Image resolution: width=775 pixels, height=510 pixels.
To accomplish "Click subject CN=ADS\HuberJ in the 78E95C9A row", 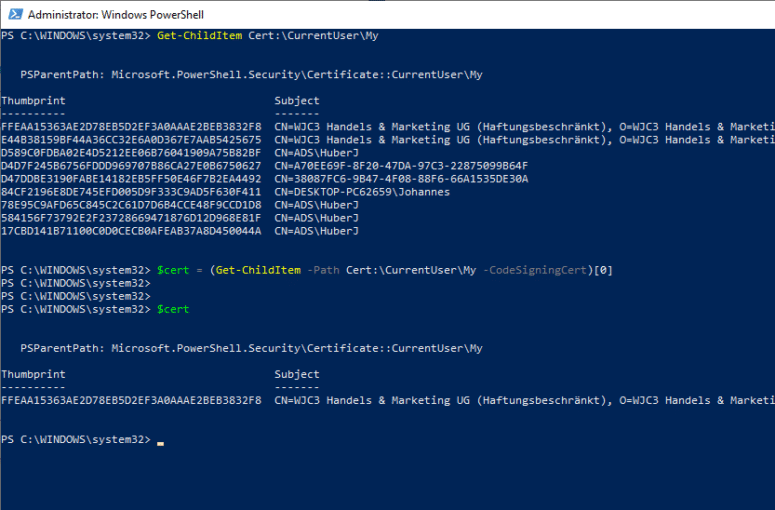I will pos(317,205).
